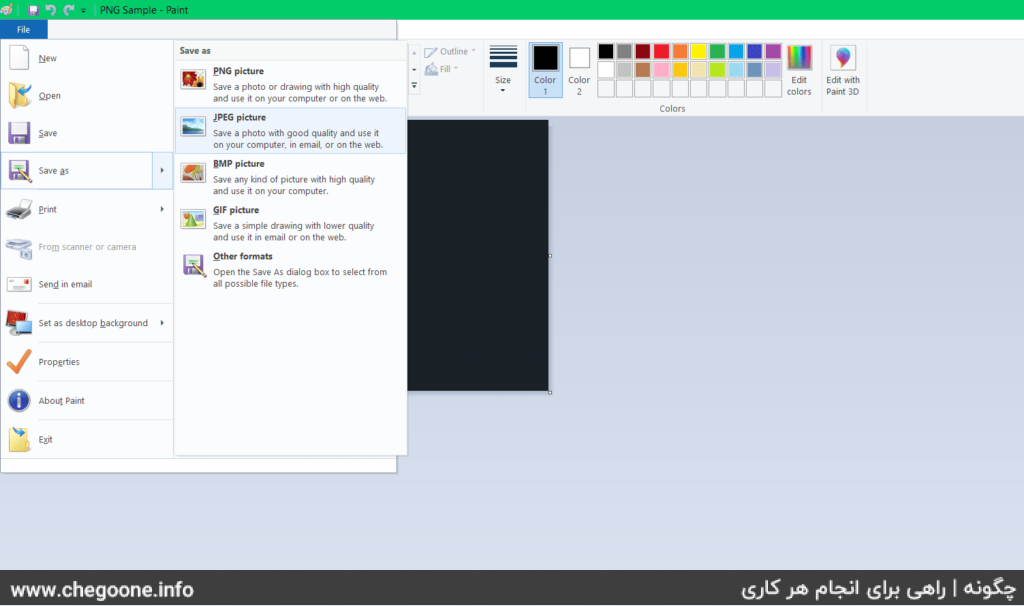
Task: Expand the Set as desktop background submenu arrow
Action: click(x=162, y=323)
